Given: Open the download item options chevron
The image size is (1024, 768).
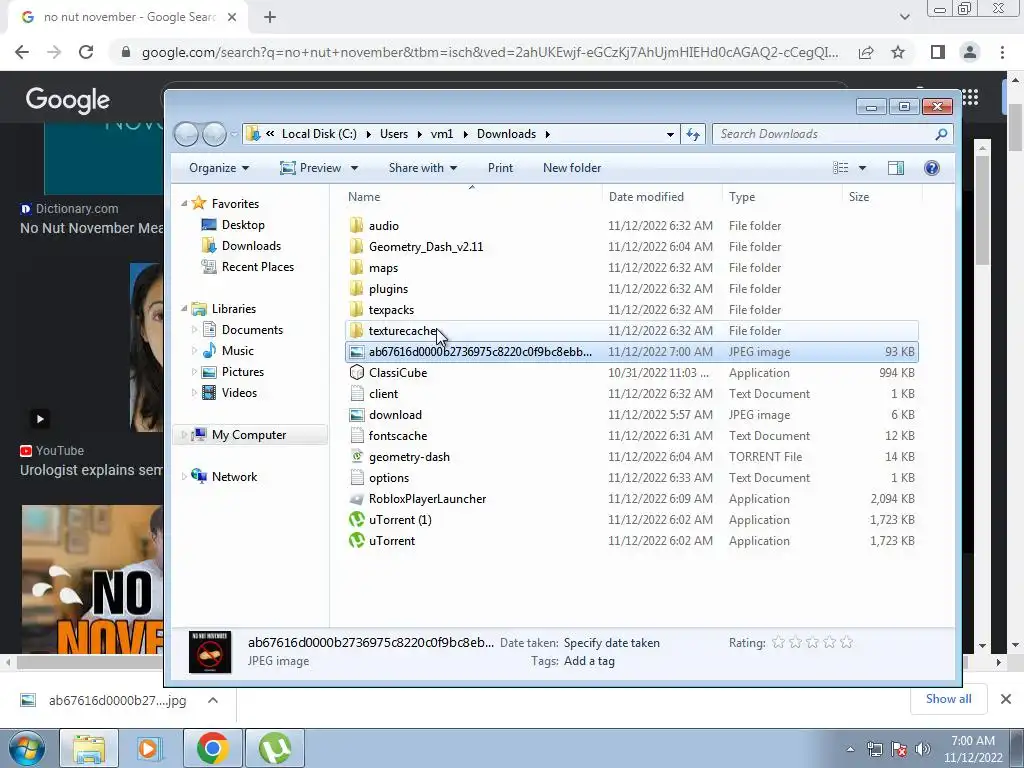Looking at the screenshot, I should point(213,700).
